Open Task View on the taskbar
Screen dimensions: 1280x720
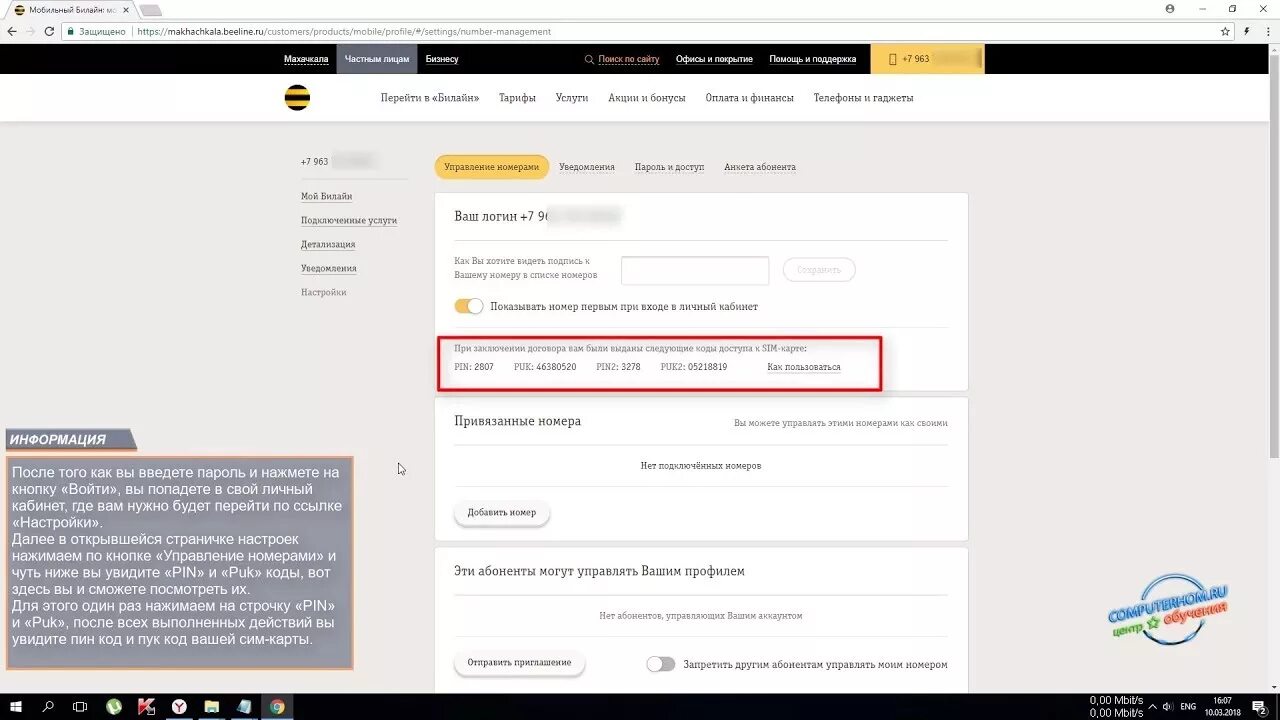(x=80, y=706)
